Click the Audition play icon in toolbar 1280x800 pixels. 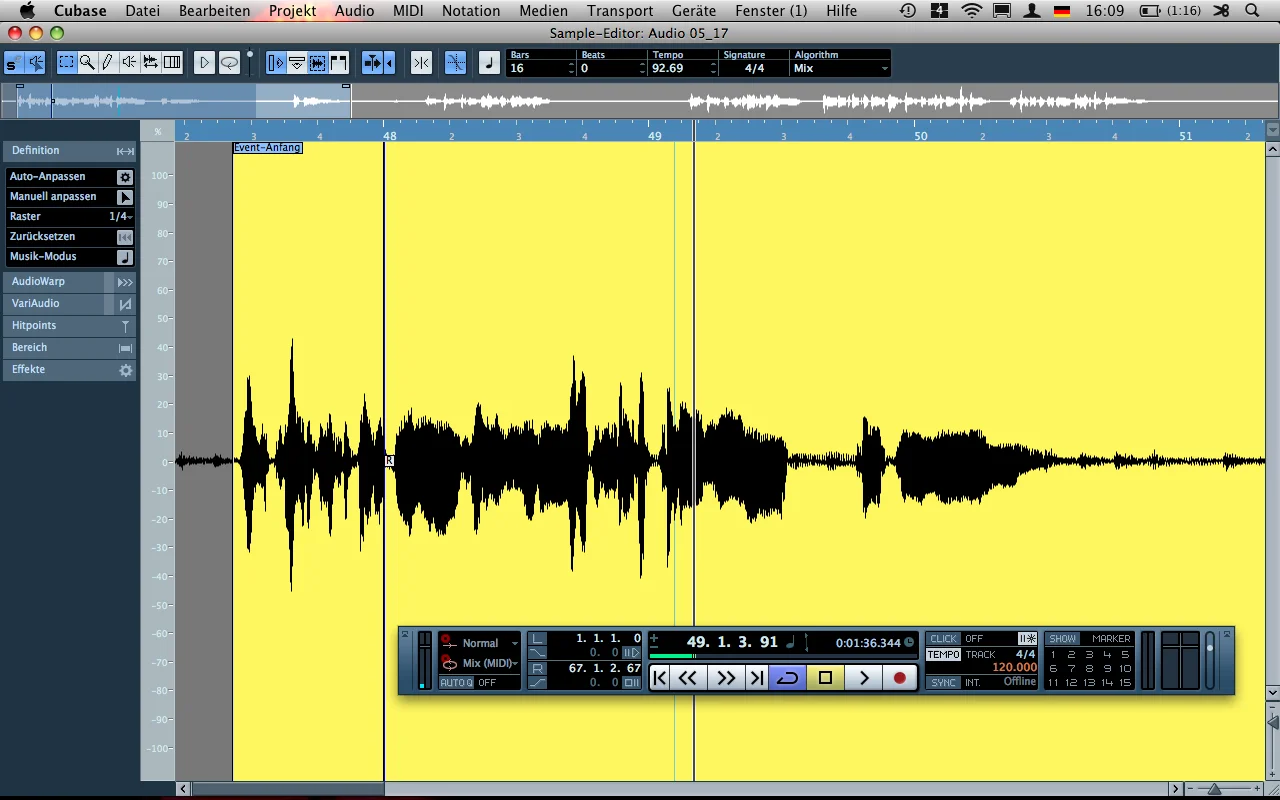tap(204, 63)
